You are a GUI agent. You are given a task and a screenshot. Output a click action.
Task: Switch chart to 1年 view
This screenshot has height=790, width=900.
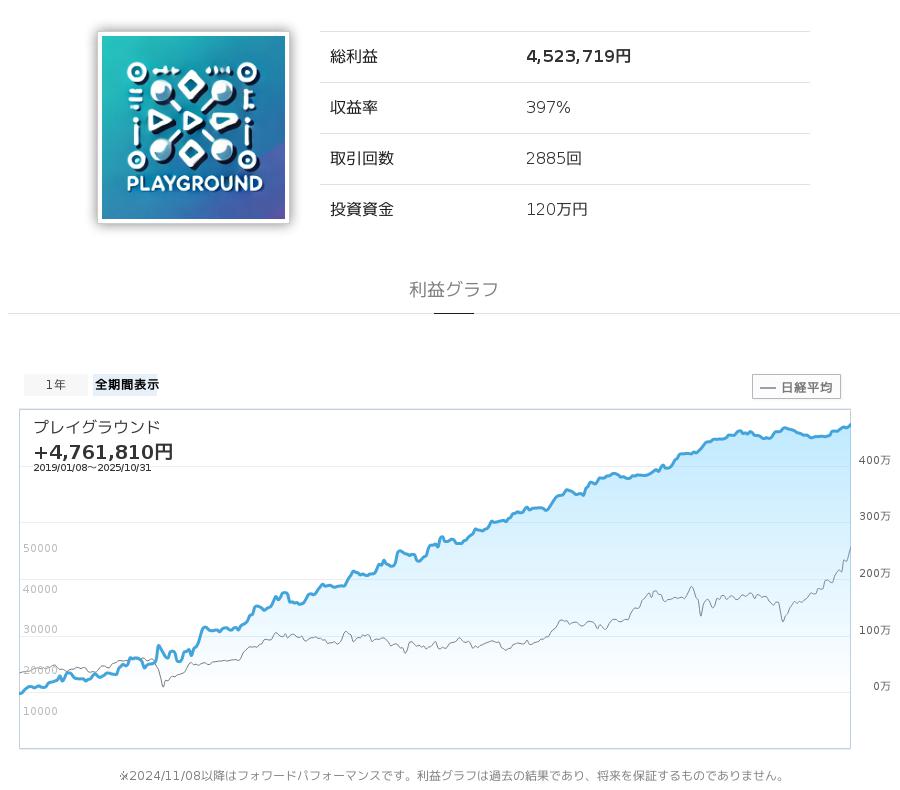[x=56, y=385]
